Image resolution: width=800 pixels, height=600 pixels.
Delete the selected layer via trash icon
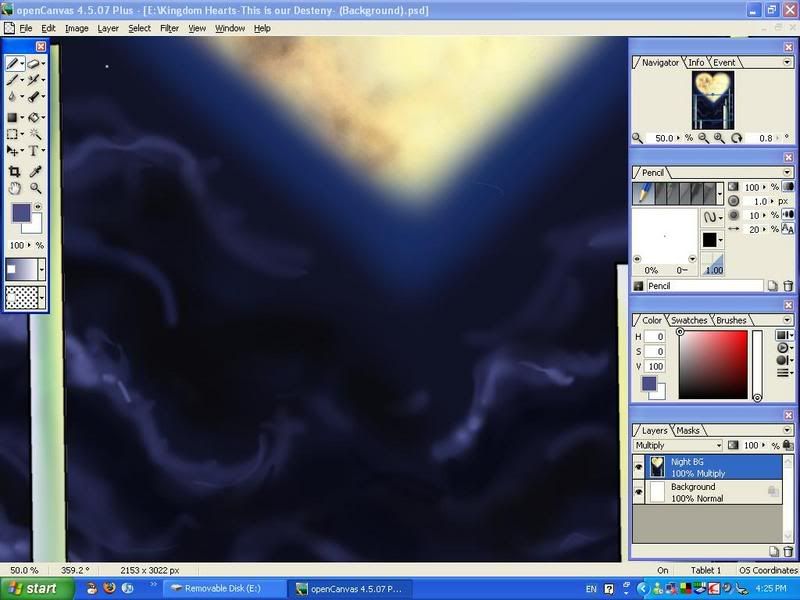[788, 551]
